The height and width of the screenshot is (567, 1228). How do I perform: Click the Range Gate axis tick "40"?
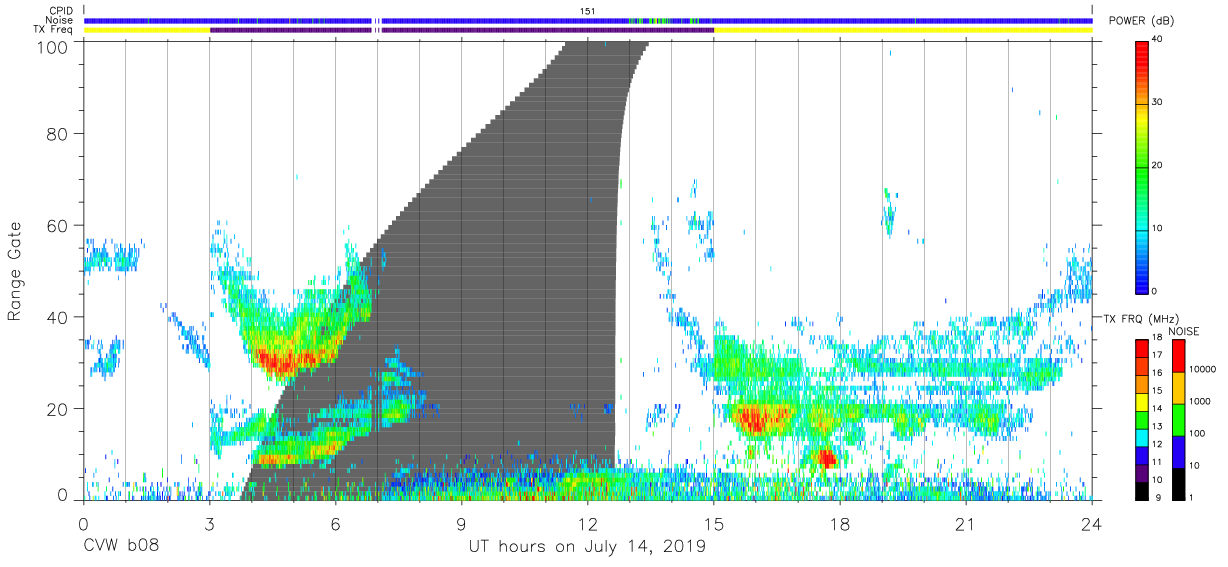(x=59, y=317)
